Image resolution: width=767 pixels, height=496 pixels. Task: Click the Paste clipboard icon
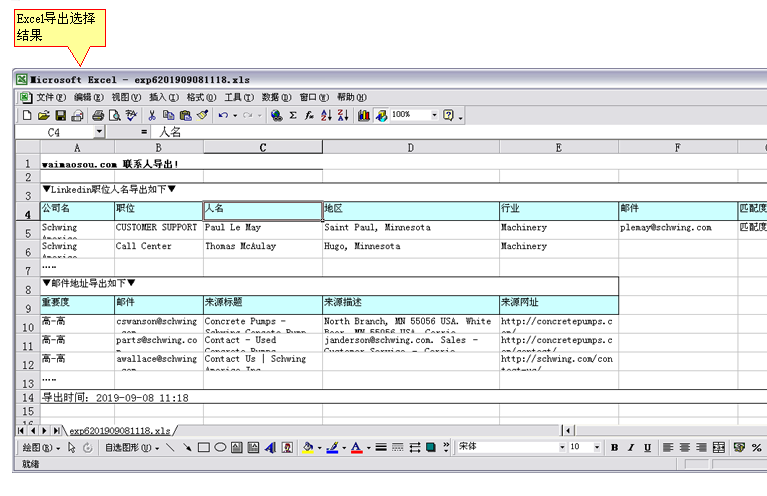click(185, 115)
